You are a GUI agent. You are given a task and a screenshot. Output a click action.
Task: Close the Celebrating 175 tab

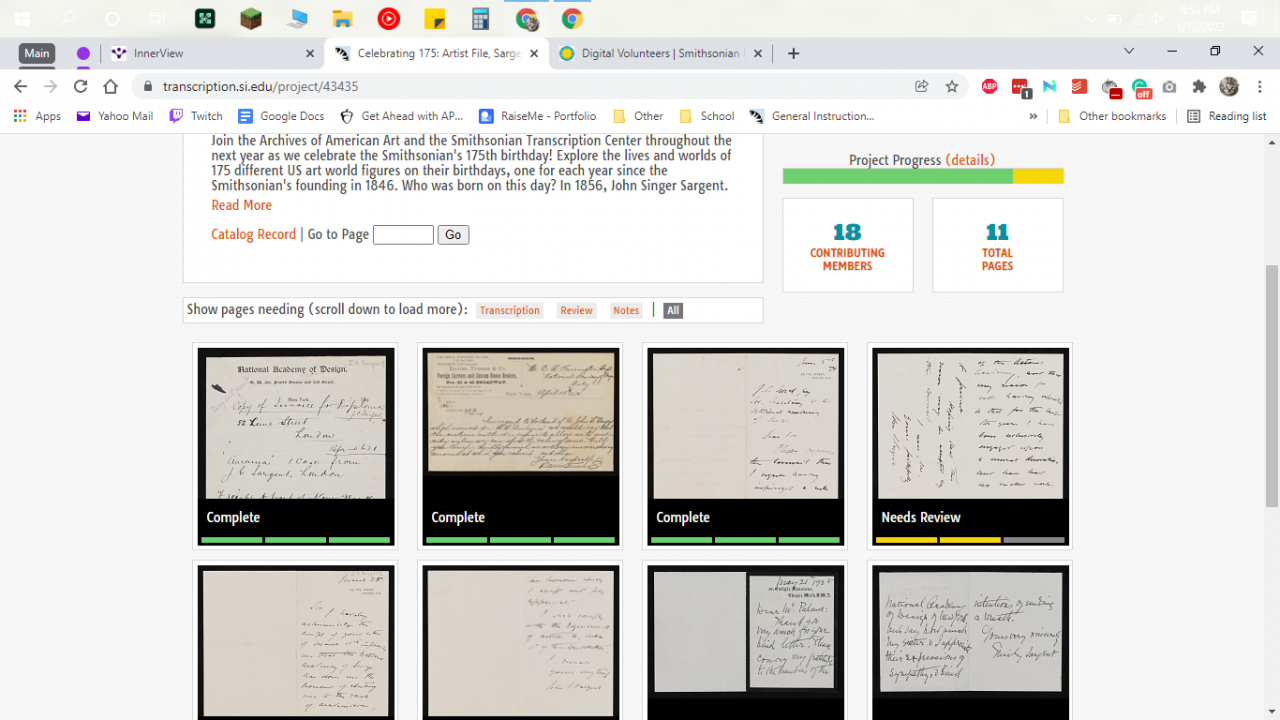[x=535, y=54]
